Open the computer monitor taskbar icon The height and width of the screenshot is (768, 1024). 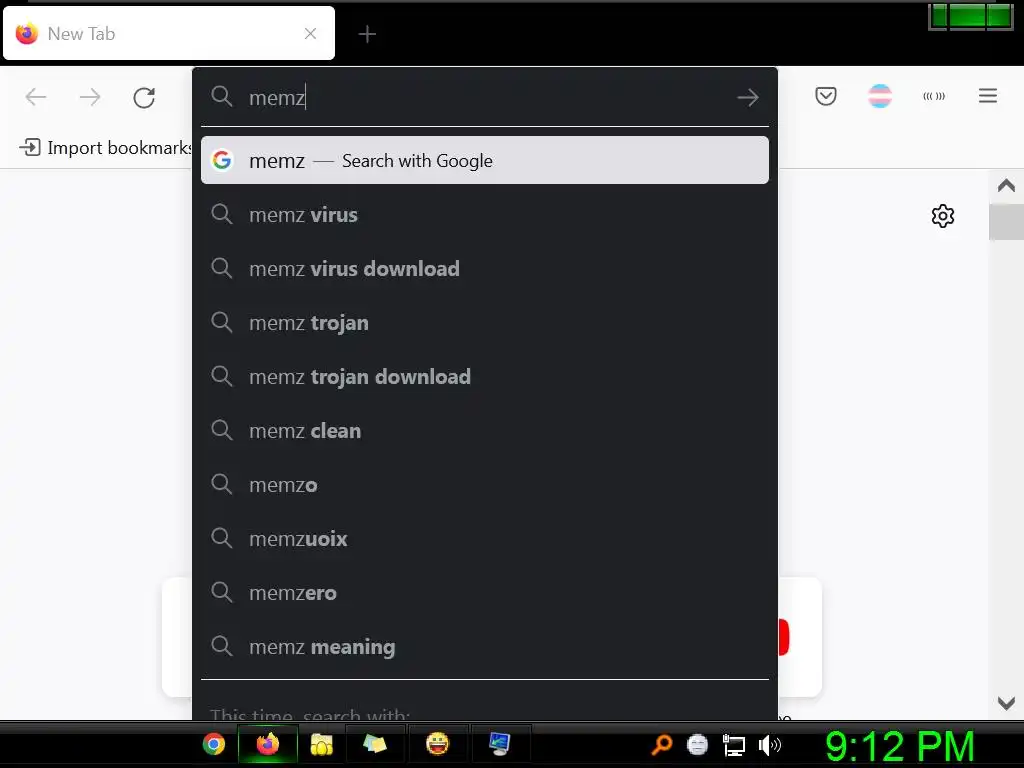[500, 744]
